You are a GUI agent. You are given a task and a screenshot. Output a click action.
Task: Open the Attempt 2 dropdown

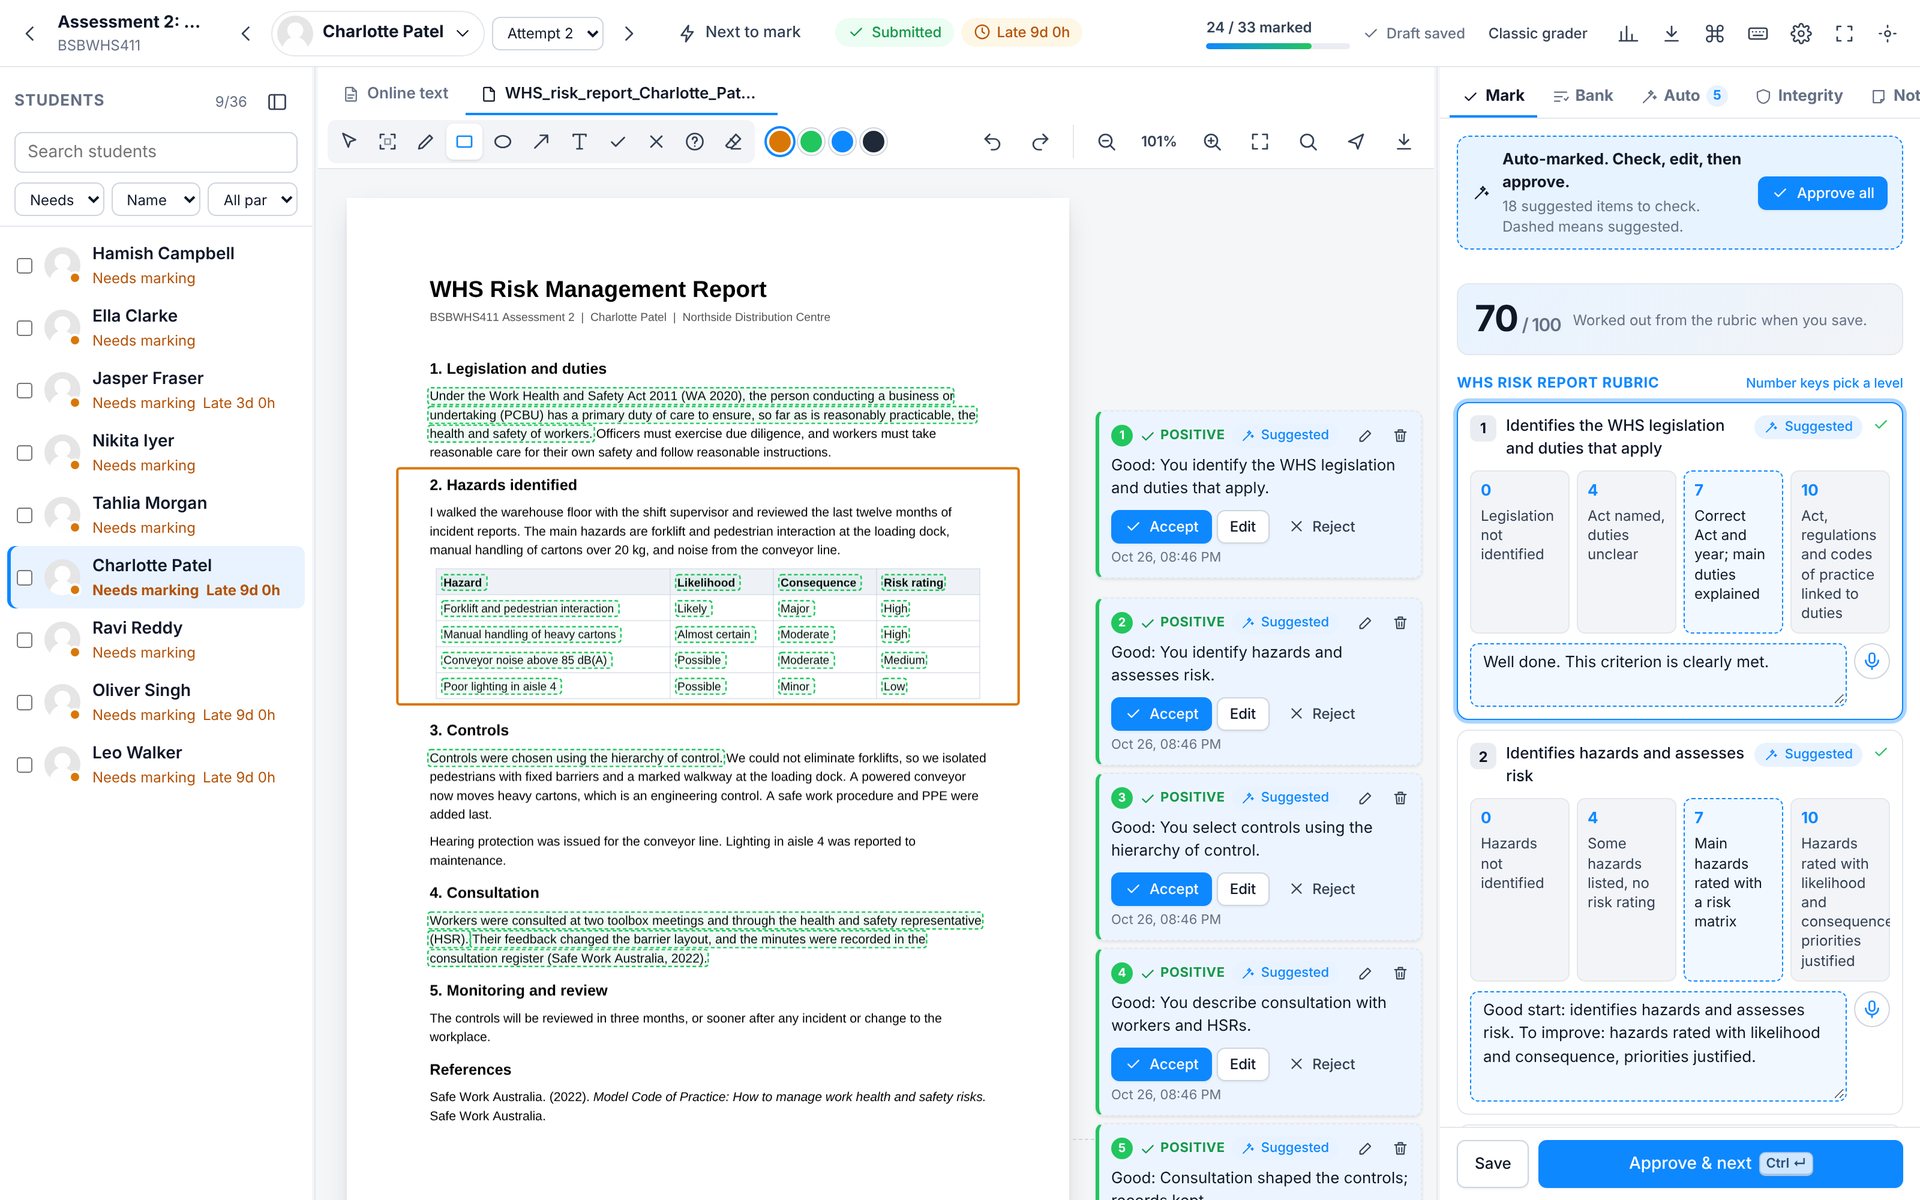pyautogui.click(x=548, y=33)
